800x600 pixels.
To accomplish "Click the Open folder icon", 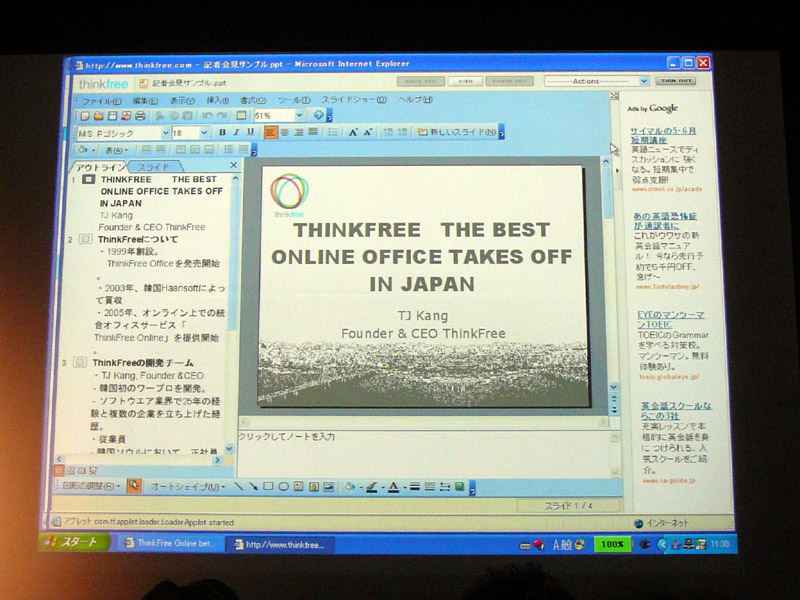I will point(98,116).
